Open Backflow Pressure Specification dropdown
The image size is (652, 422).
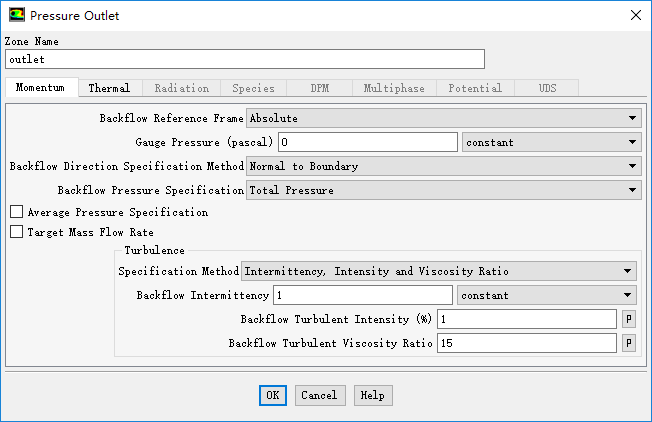443,190
